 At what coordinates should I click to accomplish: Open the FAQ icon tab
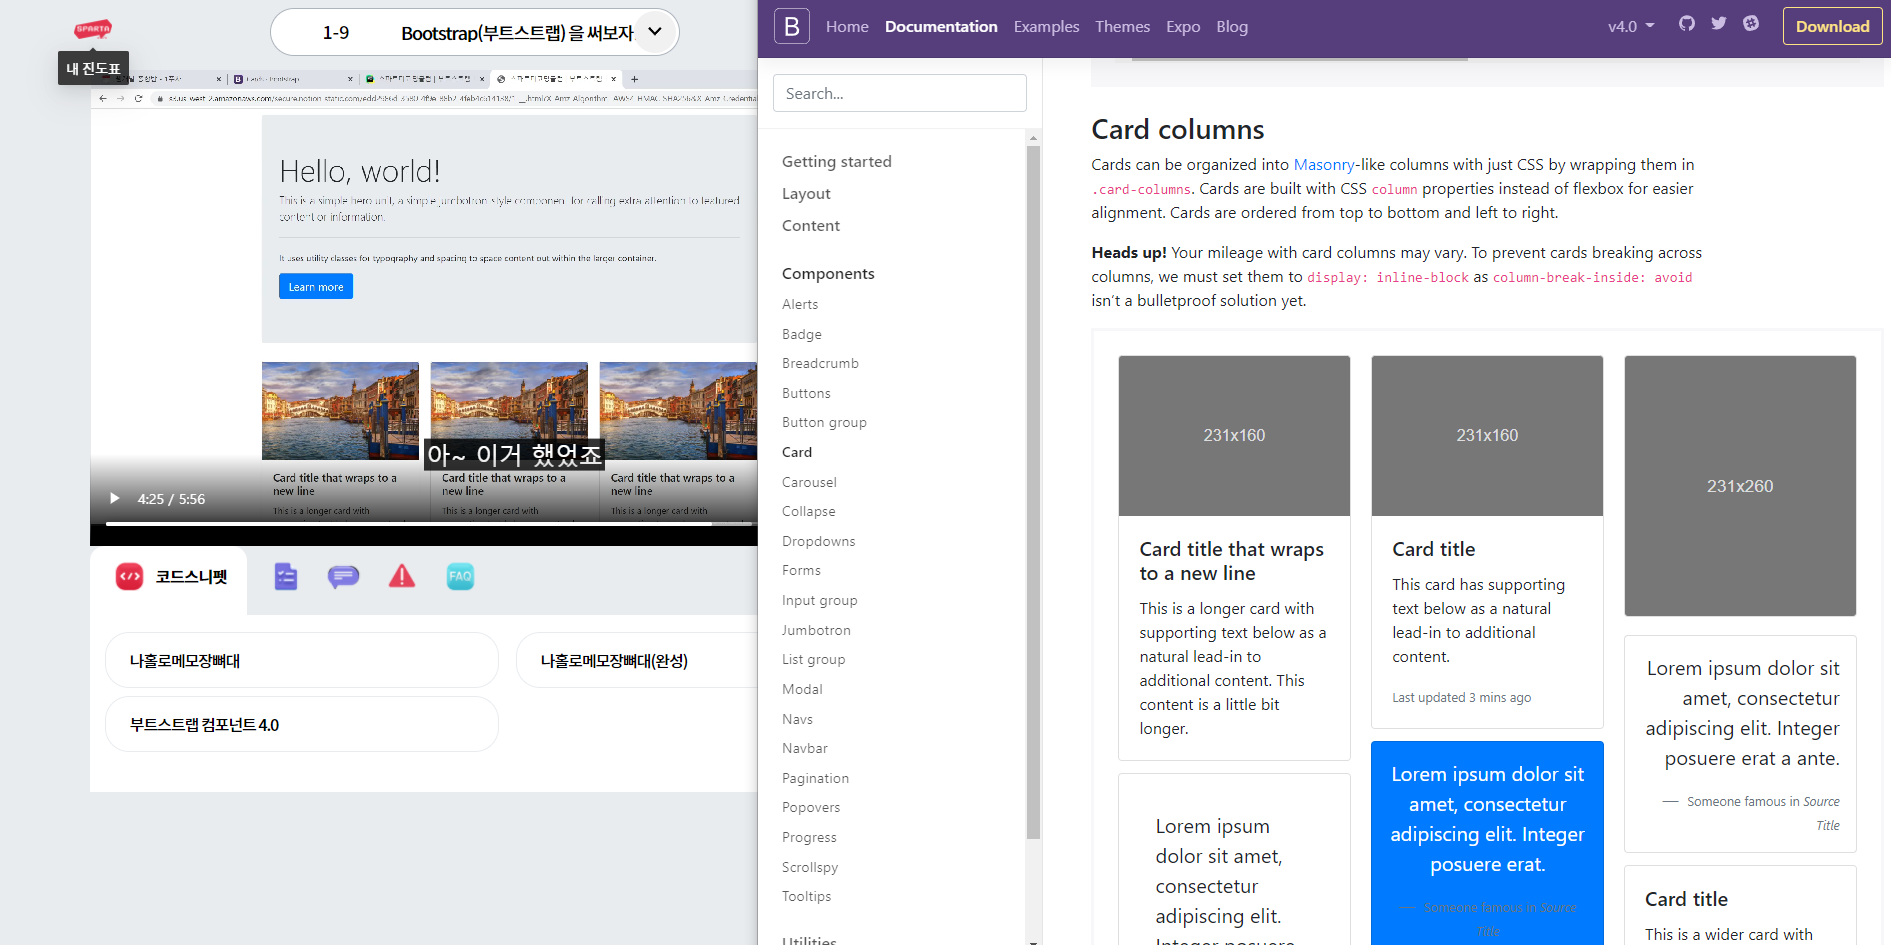point(460,576)
